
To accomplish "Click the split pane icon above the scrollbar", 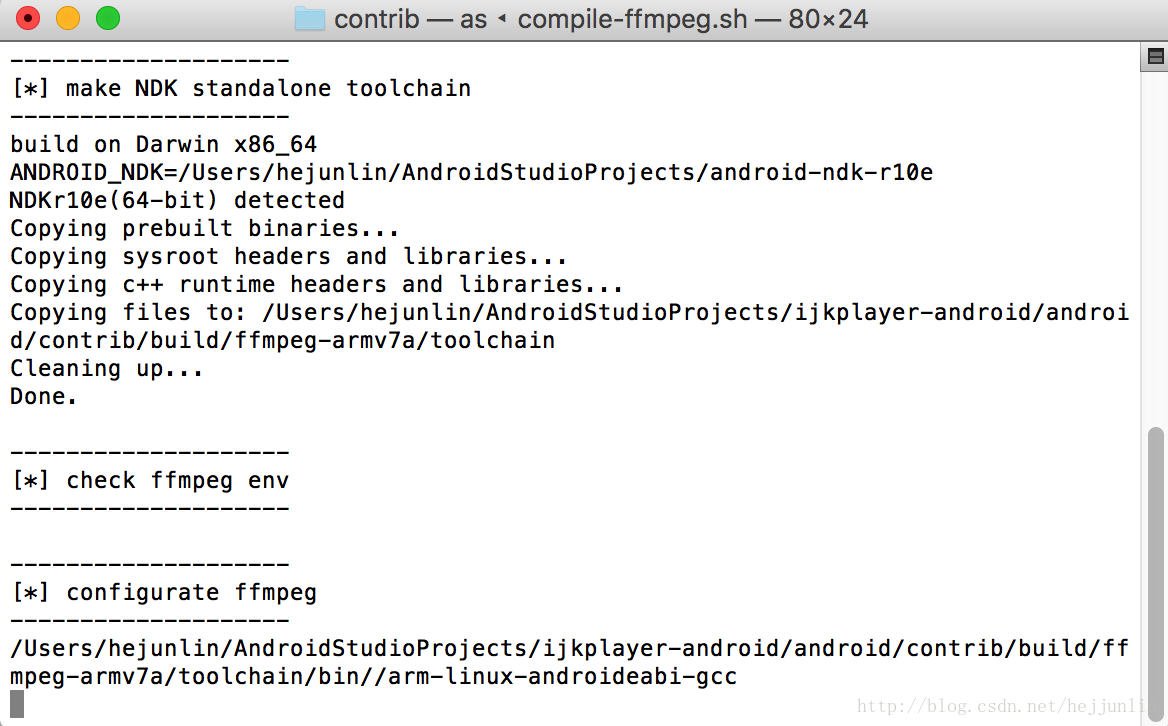I will (1155, 57).
